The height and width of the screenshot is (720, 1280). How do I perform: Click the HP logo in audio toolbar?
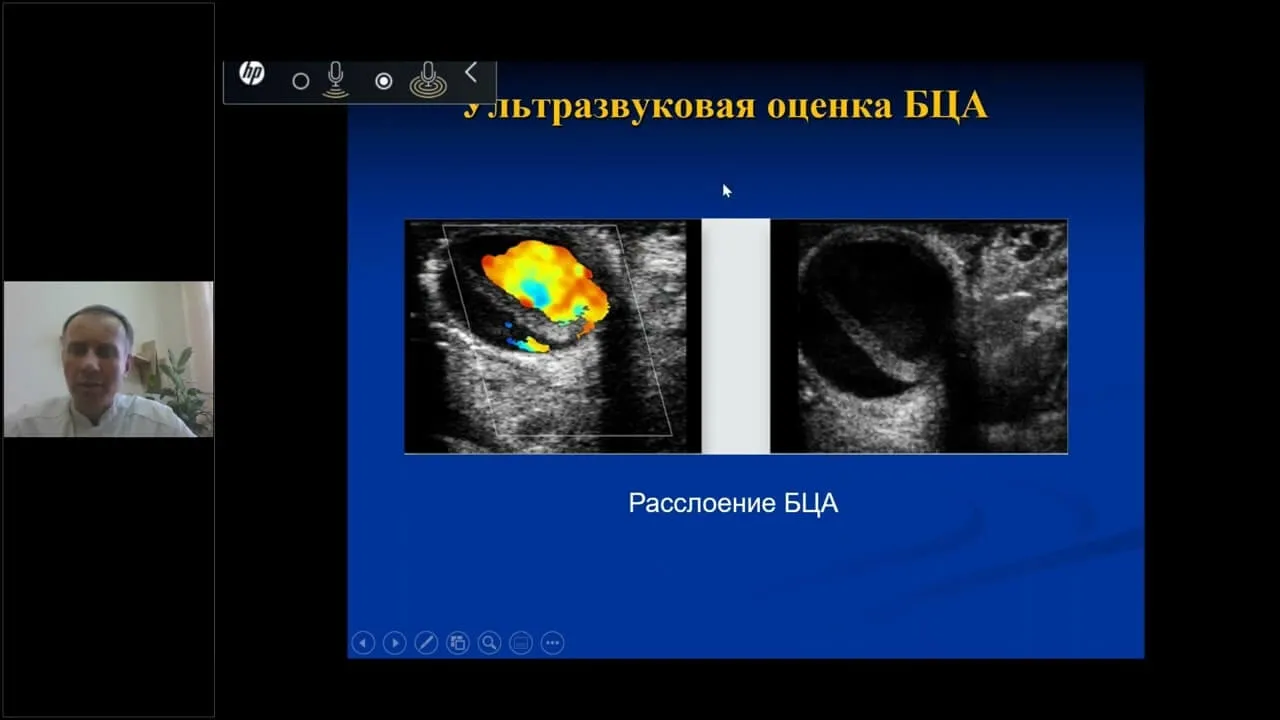coord(252,74)
